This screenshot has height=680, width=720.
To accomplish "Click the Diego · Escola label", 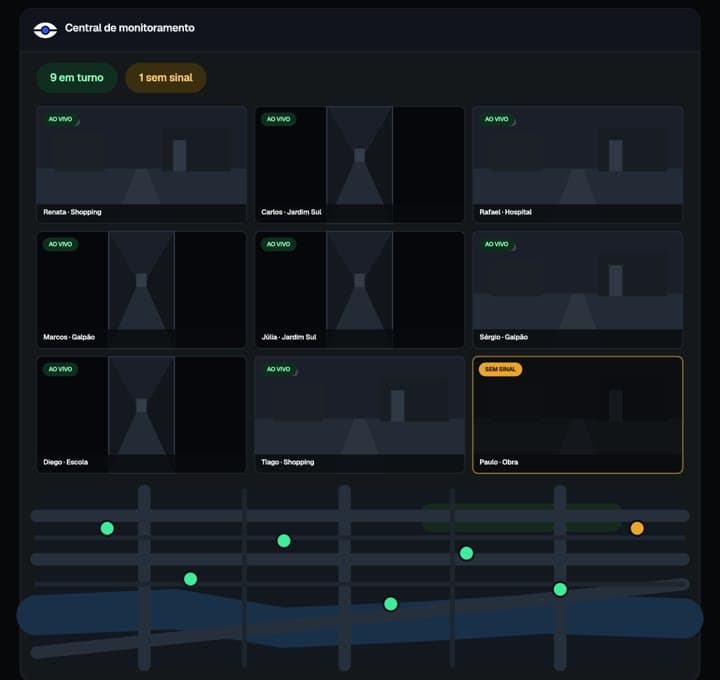I will (x=66, y=462).
